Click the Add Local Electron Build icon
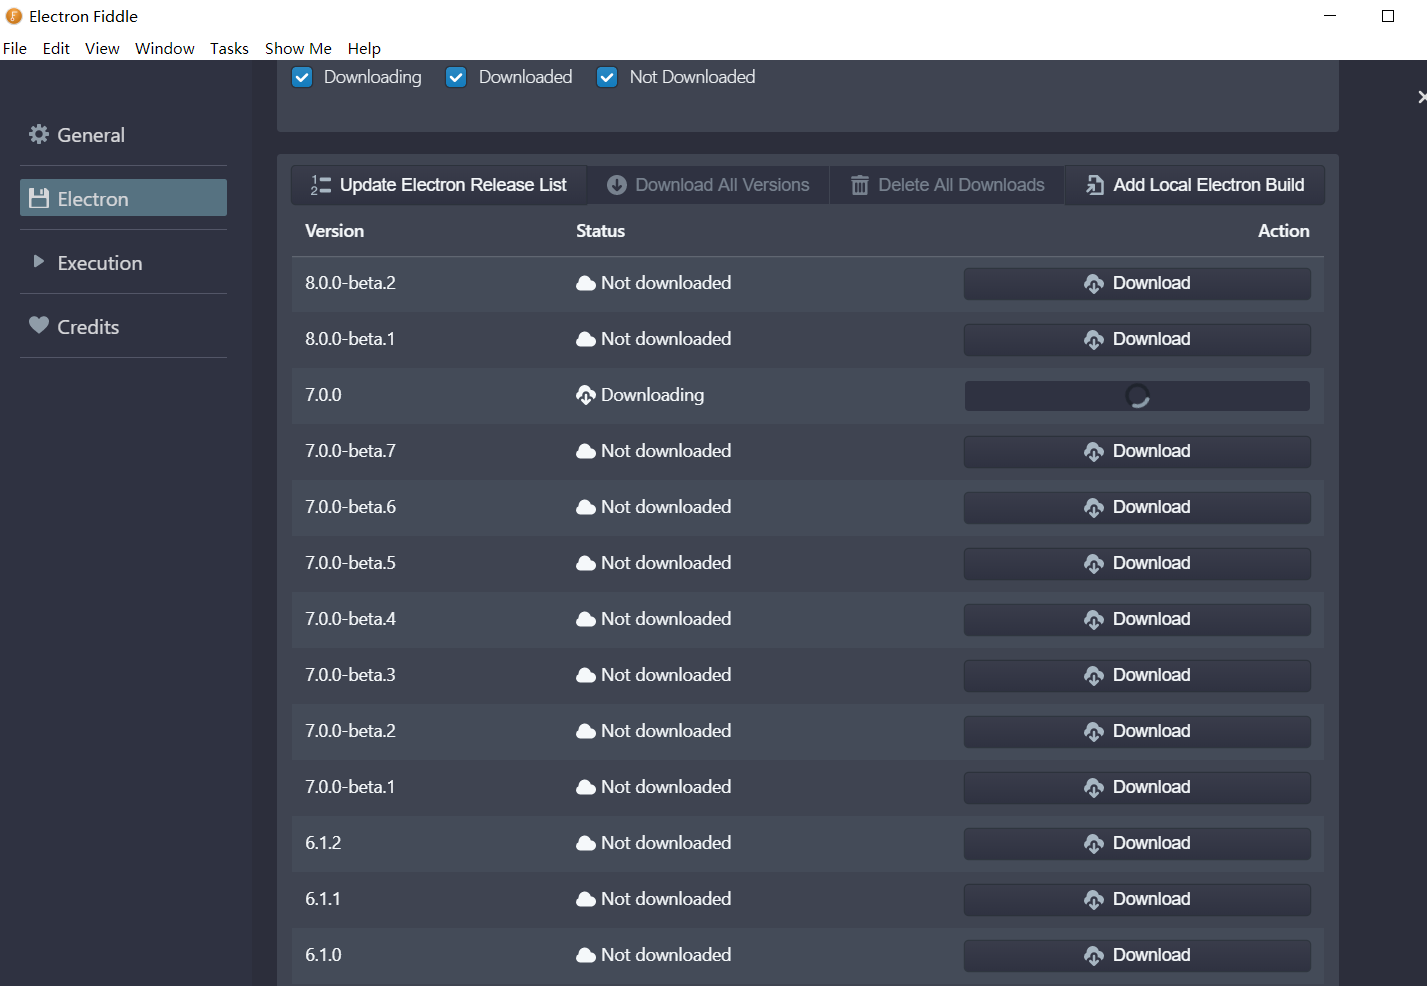Screen dimensions: 1427x986 coord(1094,184)
